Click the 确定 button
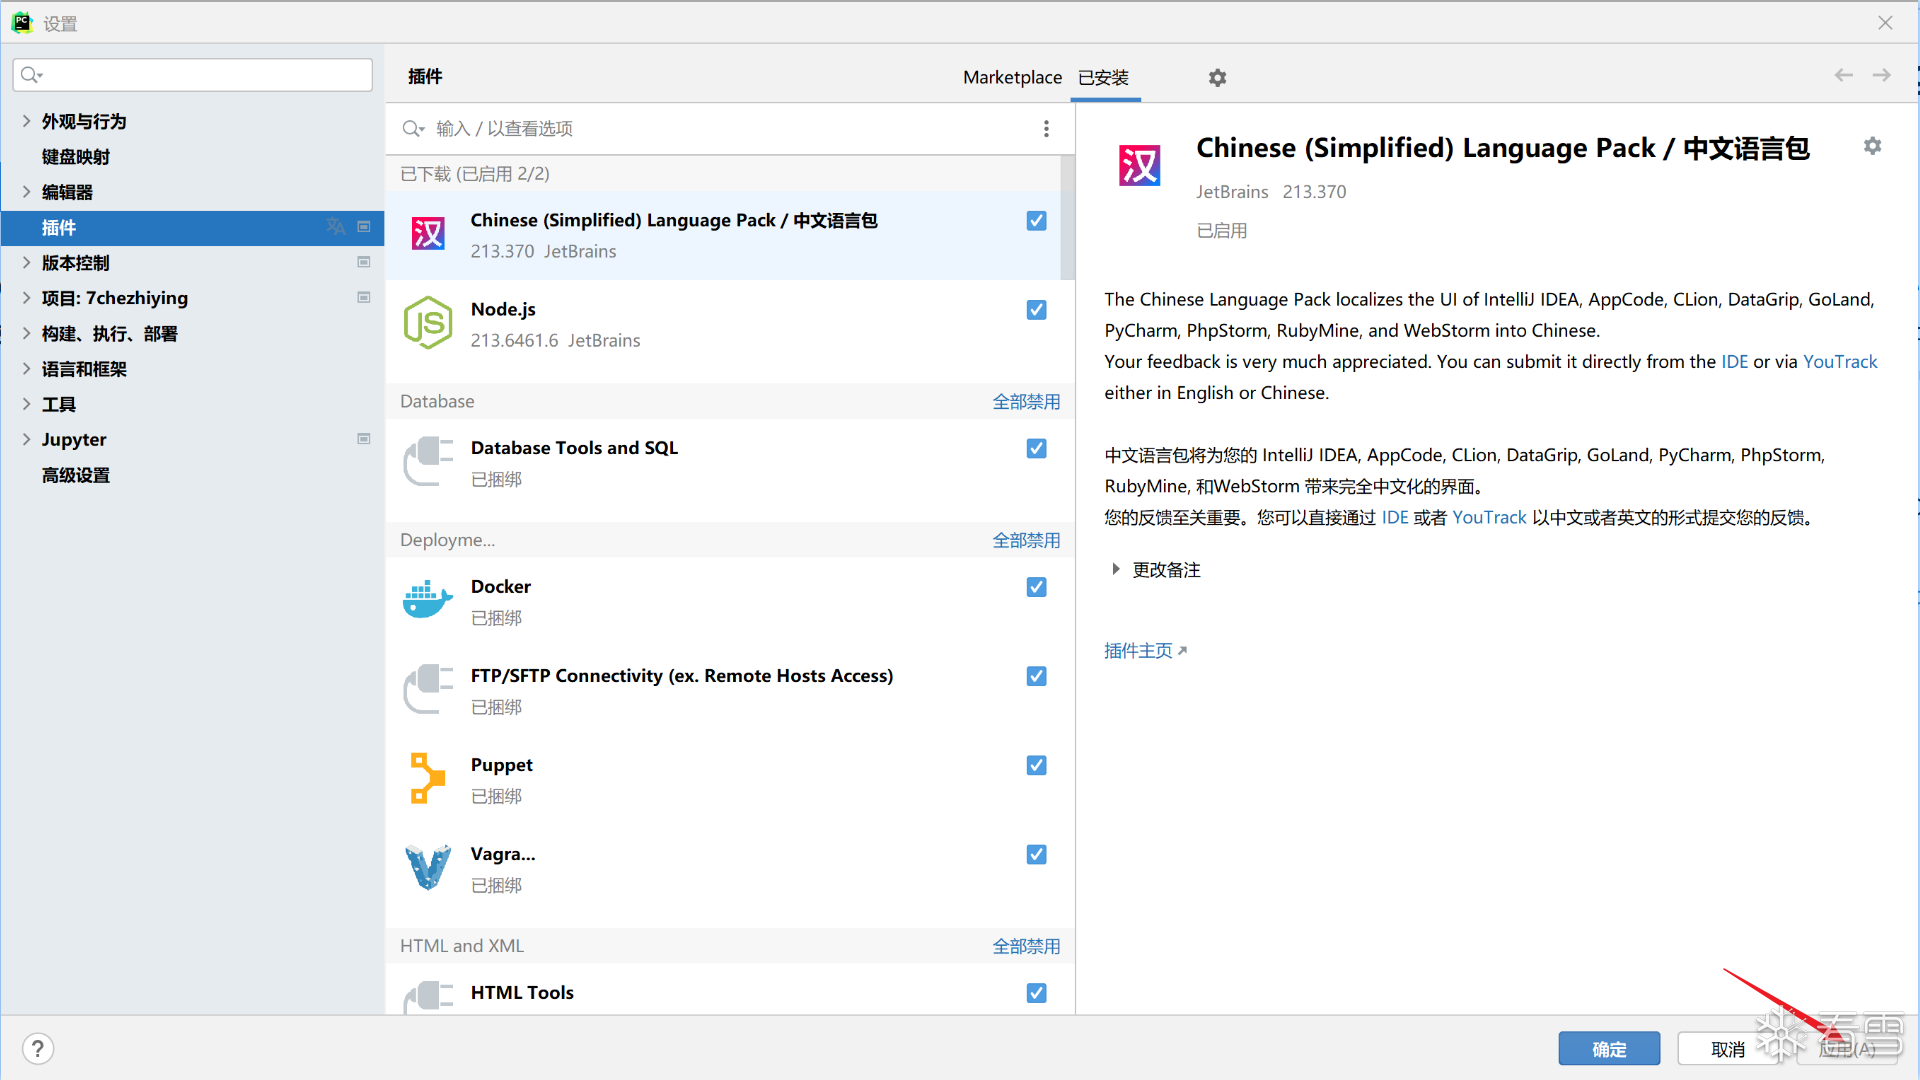 1608,1049
